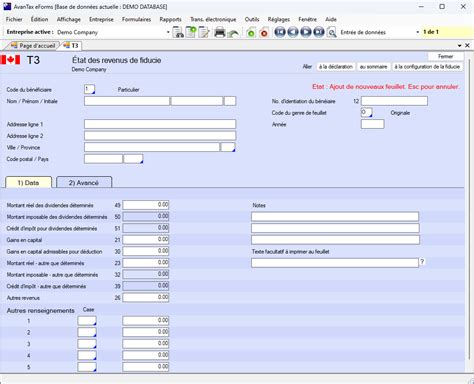Click the AvanTax eForms title bar icon
Image resolution: width=474 pixels, height=384 pixels.
coord(7,6)
